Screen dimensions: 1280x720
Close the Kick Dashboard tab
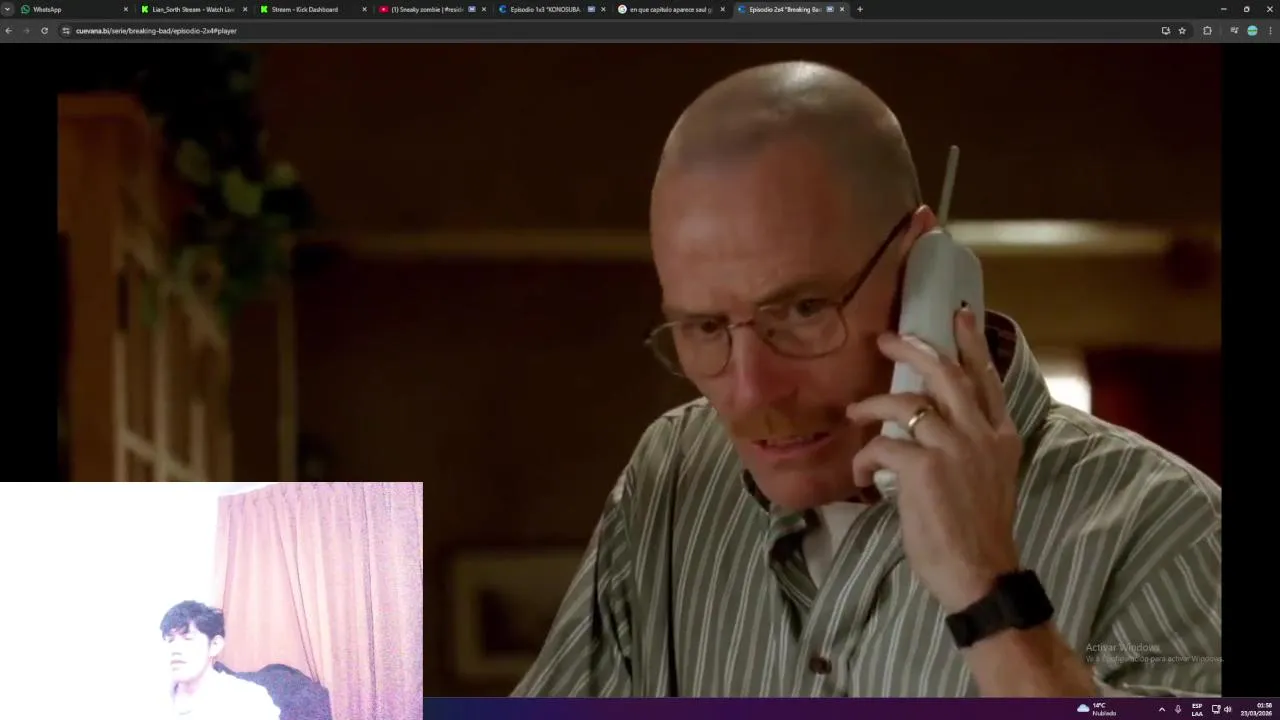coord(364,9)
